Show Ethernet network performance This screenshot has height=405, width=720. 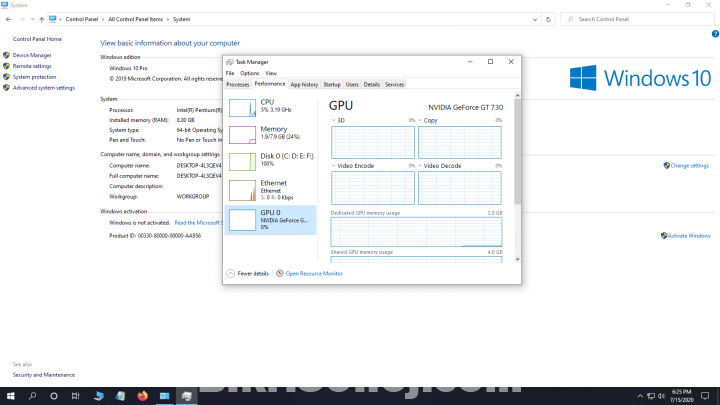click(x=243, y=189)
